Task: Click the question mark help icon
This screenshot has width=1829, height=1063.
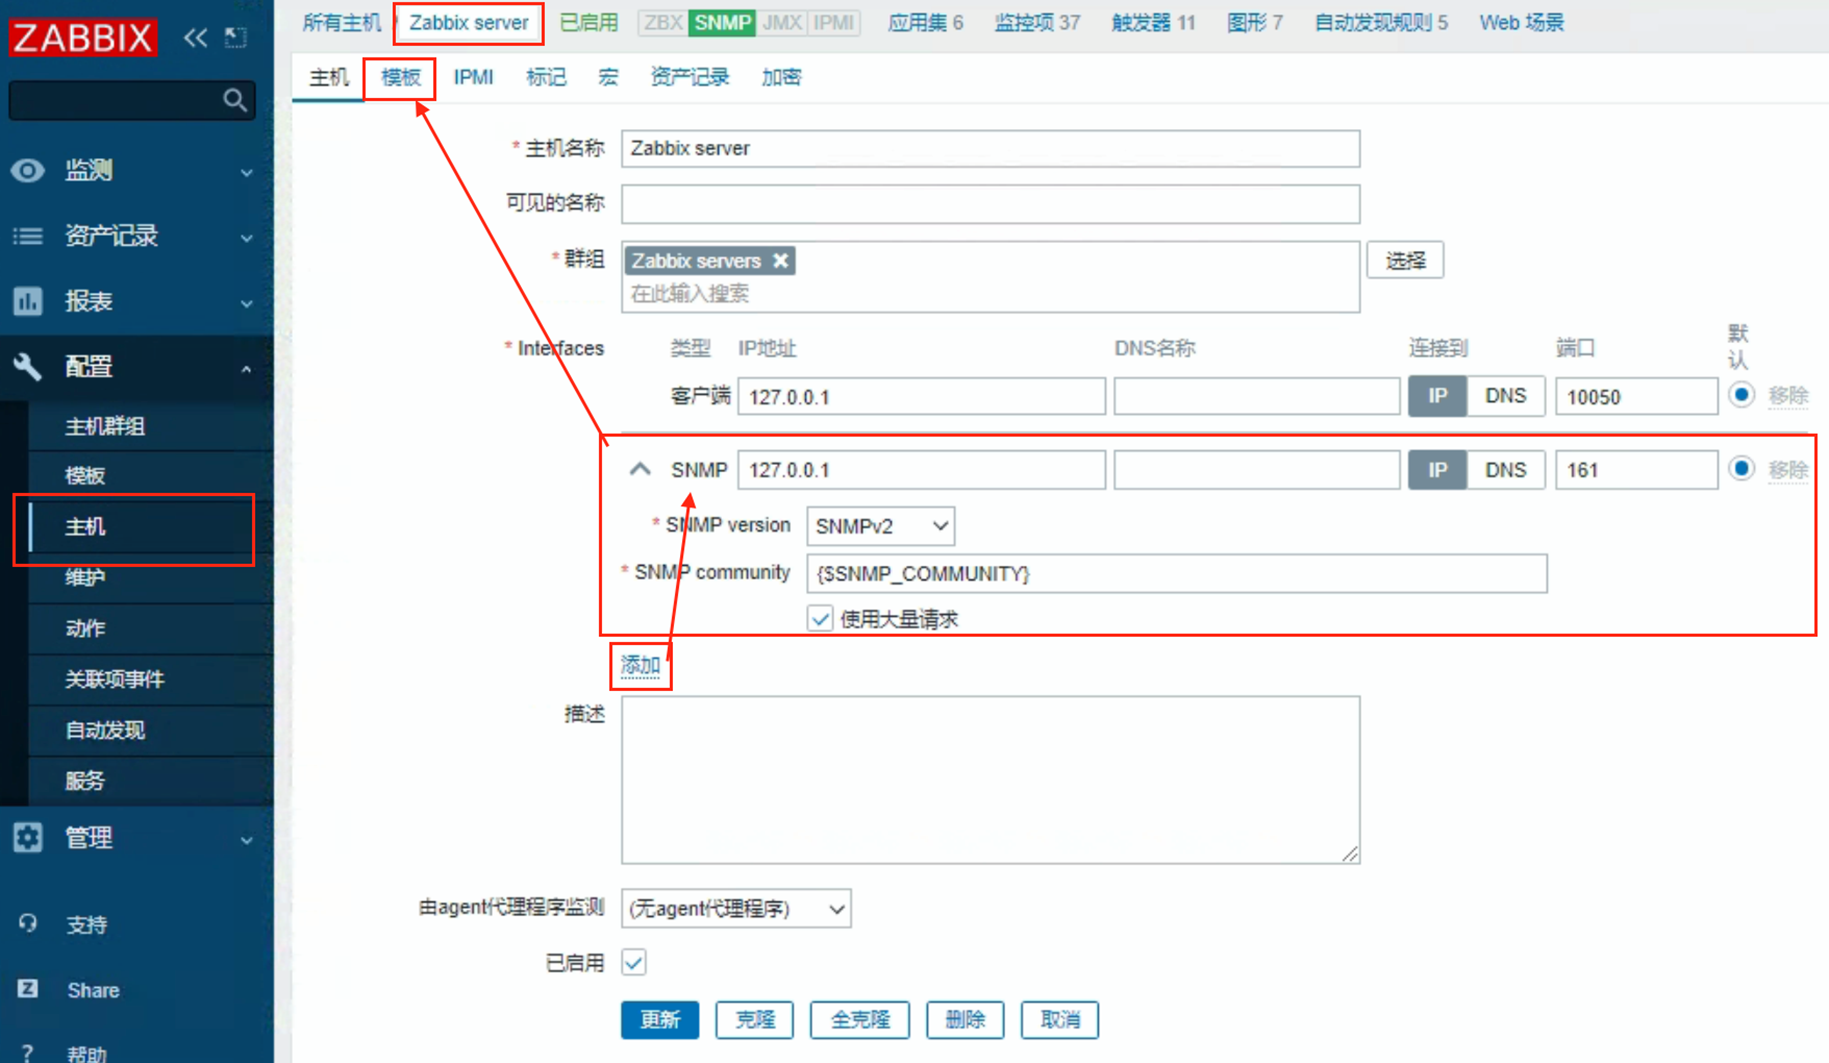Action: (28, 1053)
